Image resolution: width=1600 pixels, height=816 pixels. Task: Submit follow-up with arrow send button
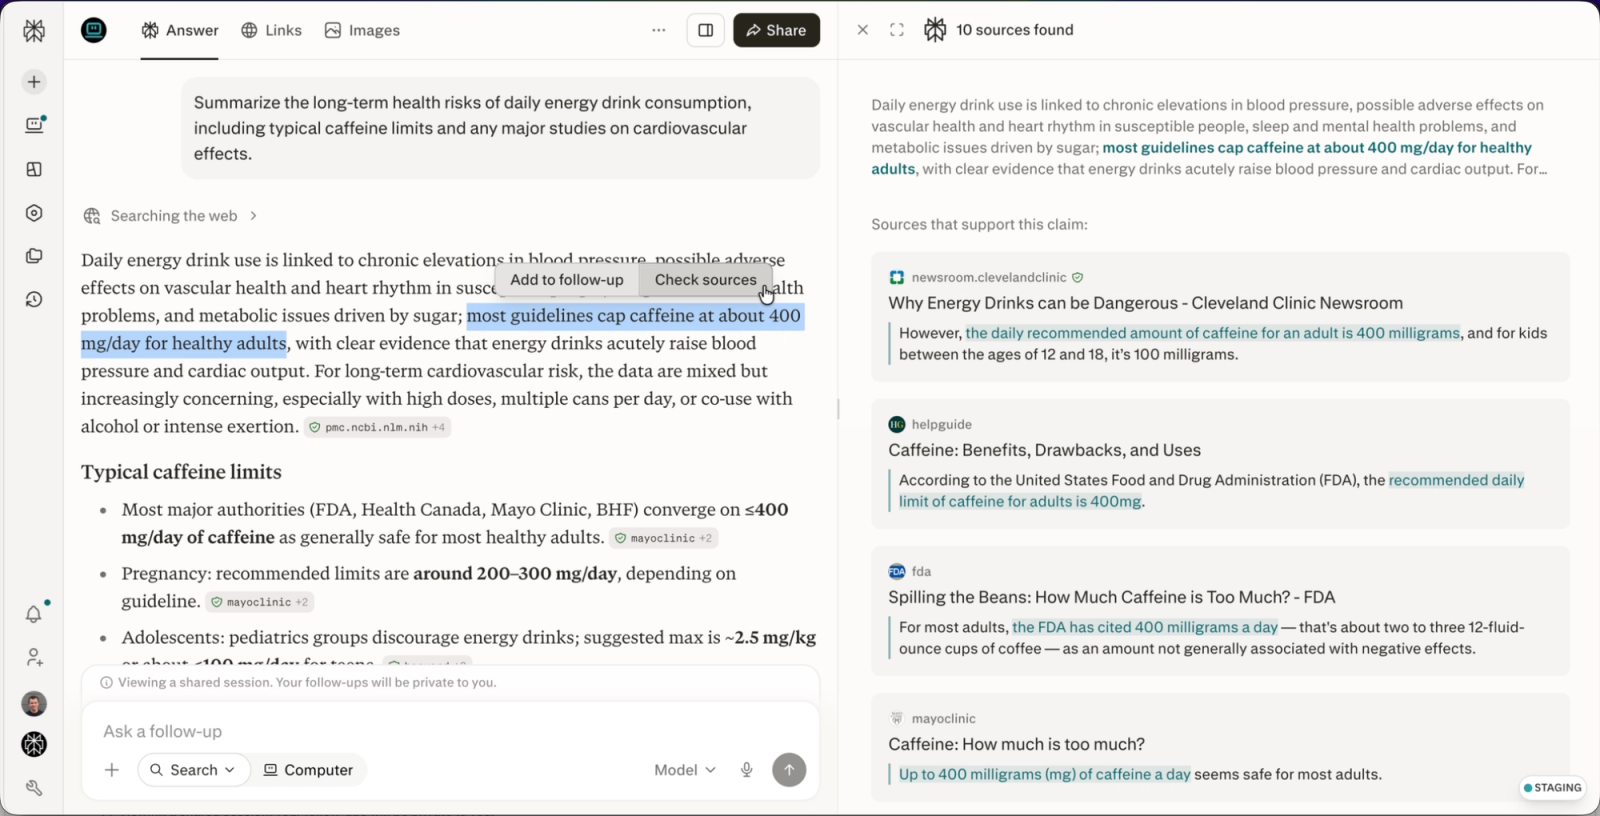(789, 769)
